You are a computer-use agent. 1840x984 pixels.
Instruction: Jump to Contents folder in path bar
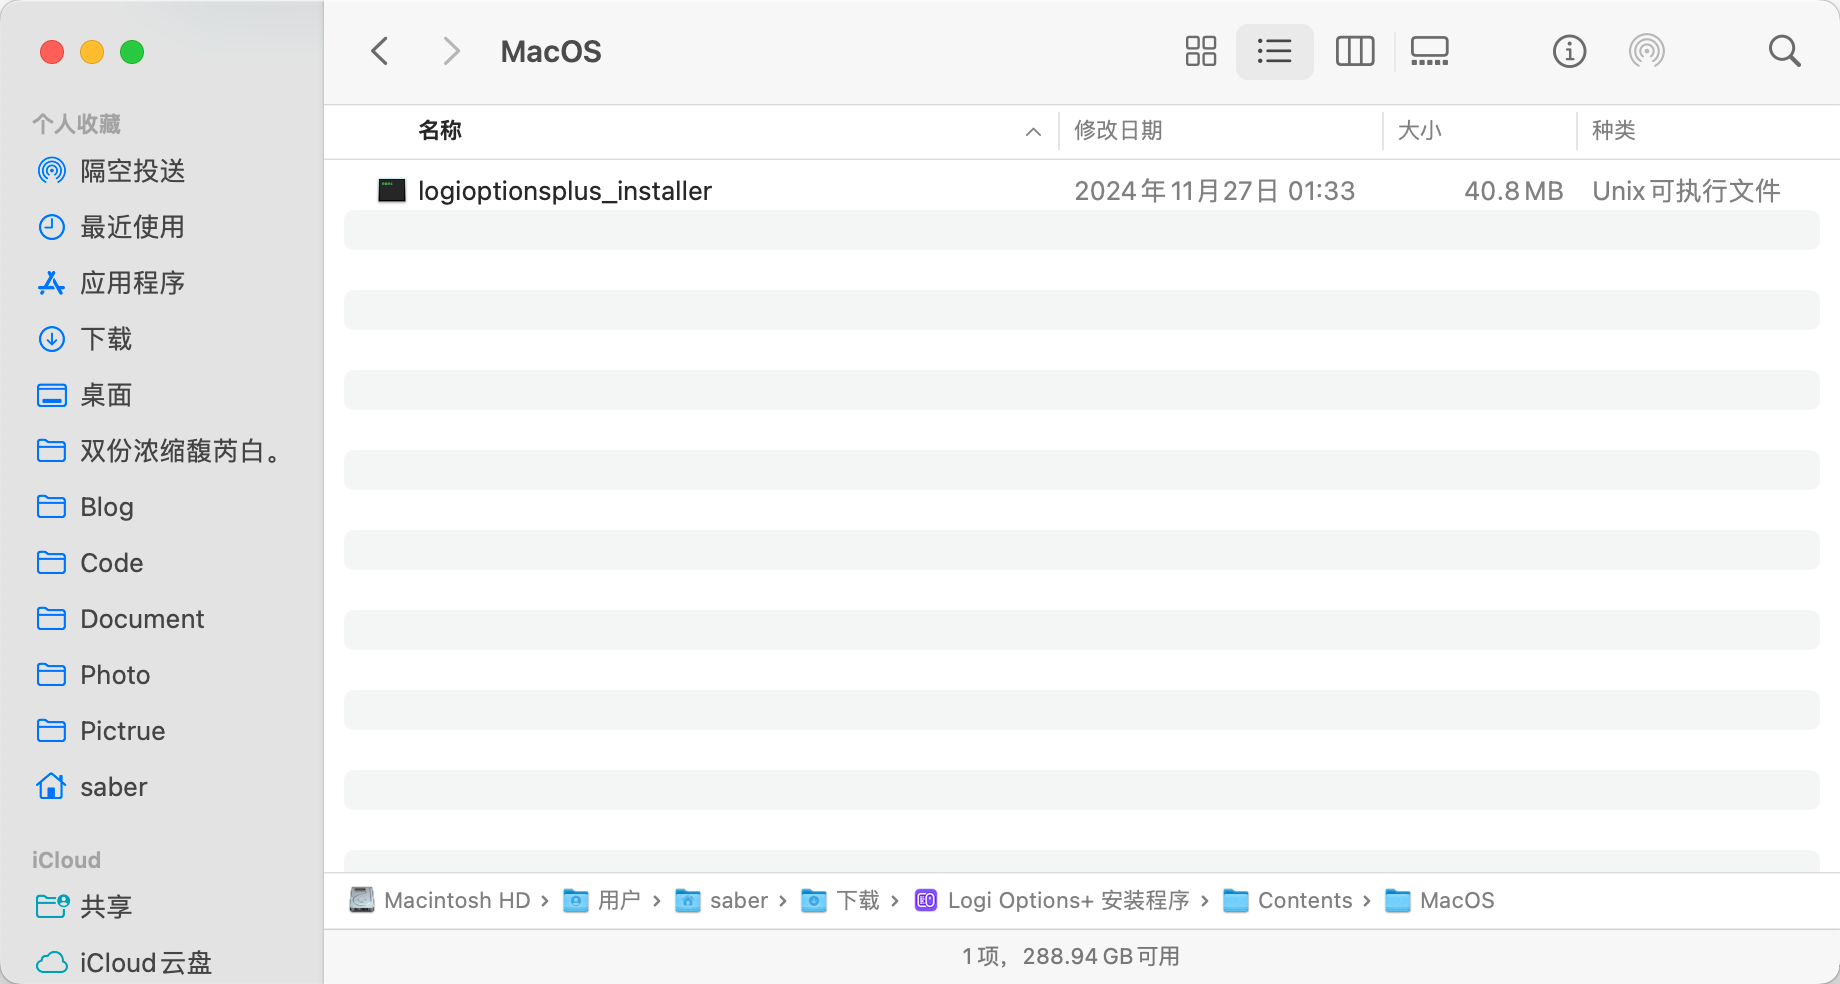[1304, 901]
